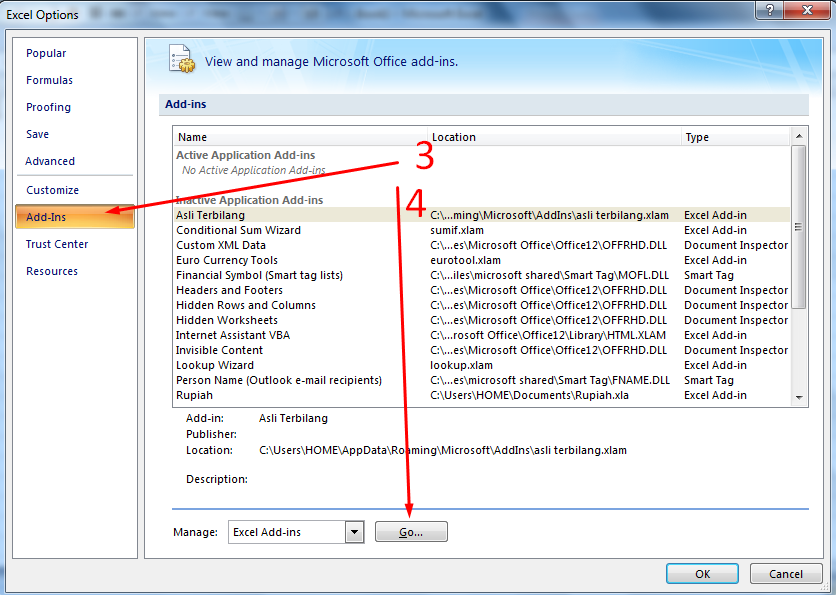Screen dimensions: 836x595
Task: Select the Hidden Rows and Columns row
Action: [482, 305]
